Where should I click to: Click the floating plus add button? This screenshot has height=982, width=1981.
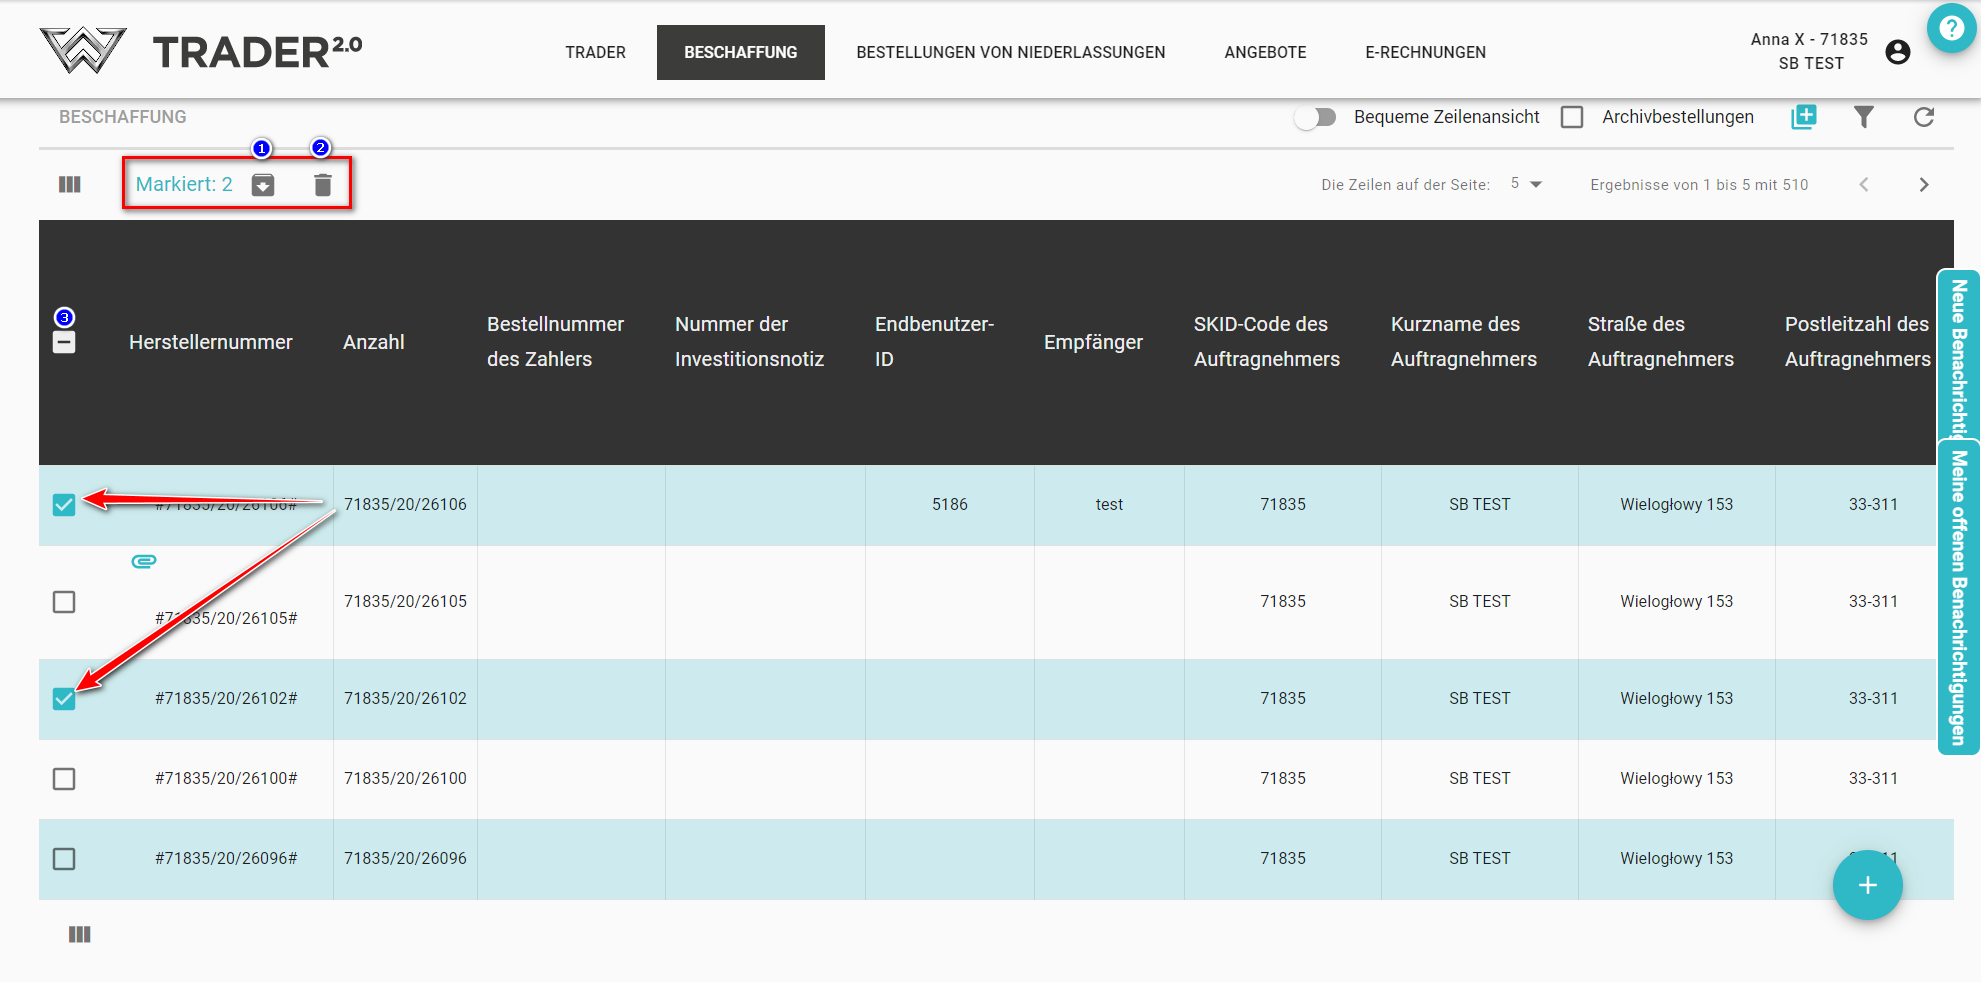coord(1867,885)
